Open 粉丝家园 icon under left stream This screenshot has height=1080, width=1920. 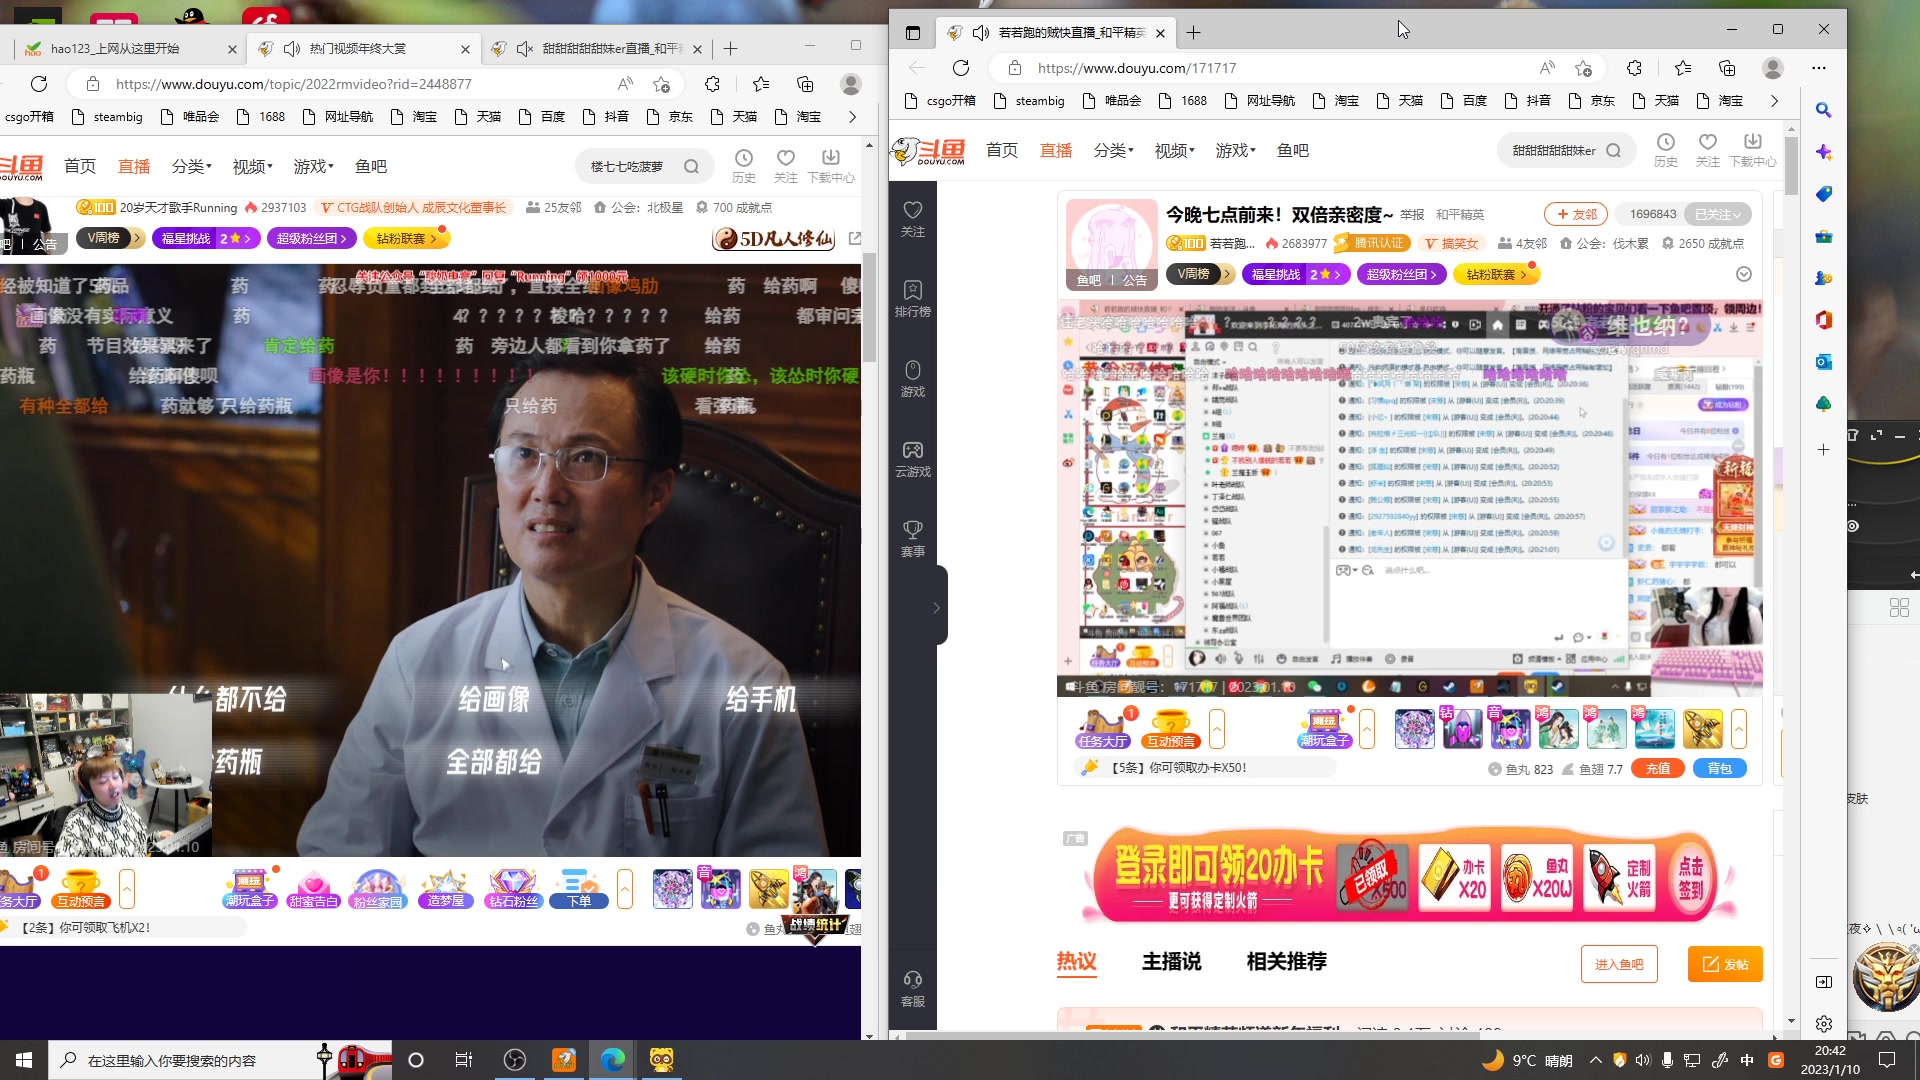(377, 889)
